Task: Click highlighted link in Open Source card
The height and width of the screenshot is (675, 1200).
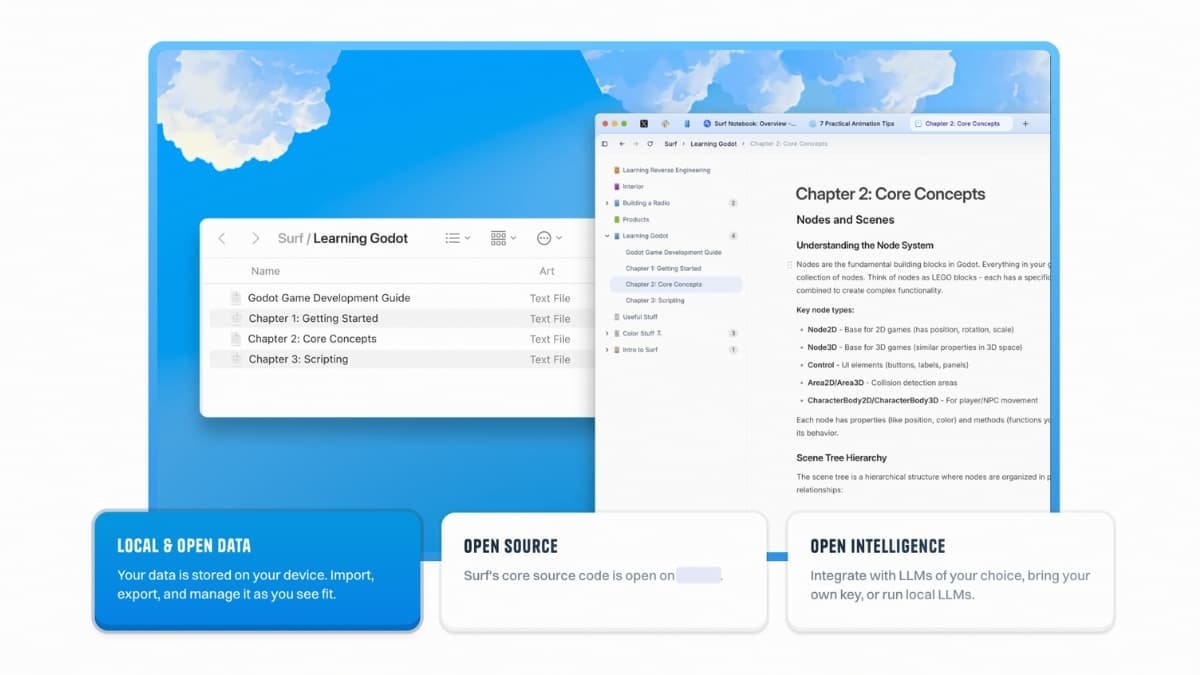Action: [x=698, y=575]
